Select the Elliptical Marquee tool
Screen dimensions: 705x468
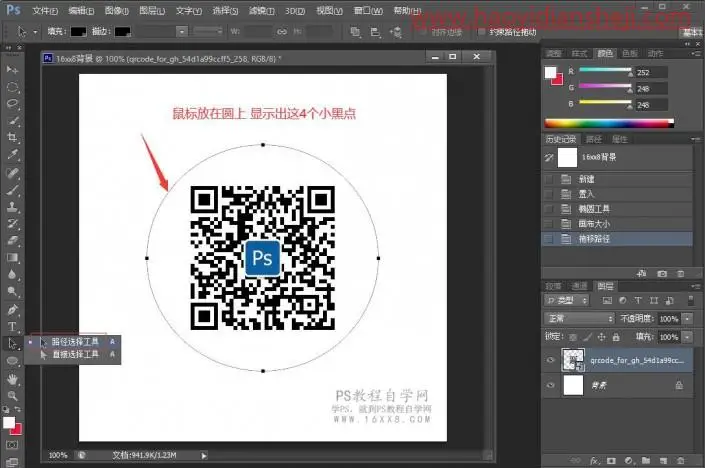(12, 87)
